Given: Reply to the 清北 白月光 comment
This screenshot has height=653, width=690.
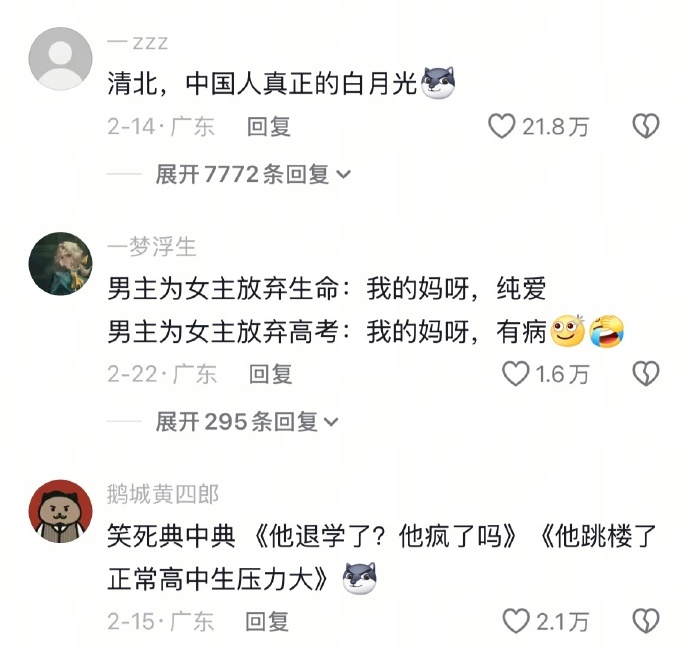Looking at the screenshot, I should [268, 127].
